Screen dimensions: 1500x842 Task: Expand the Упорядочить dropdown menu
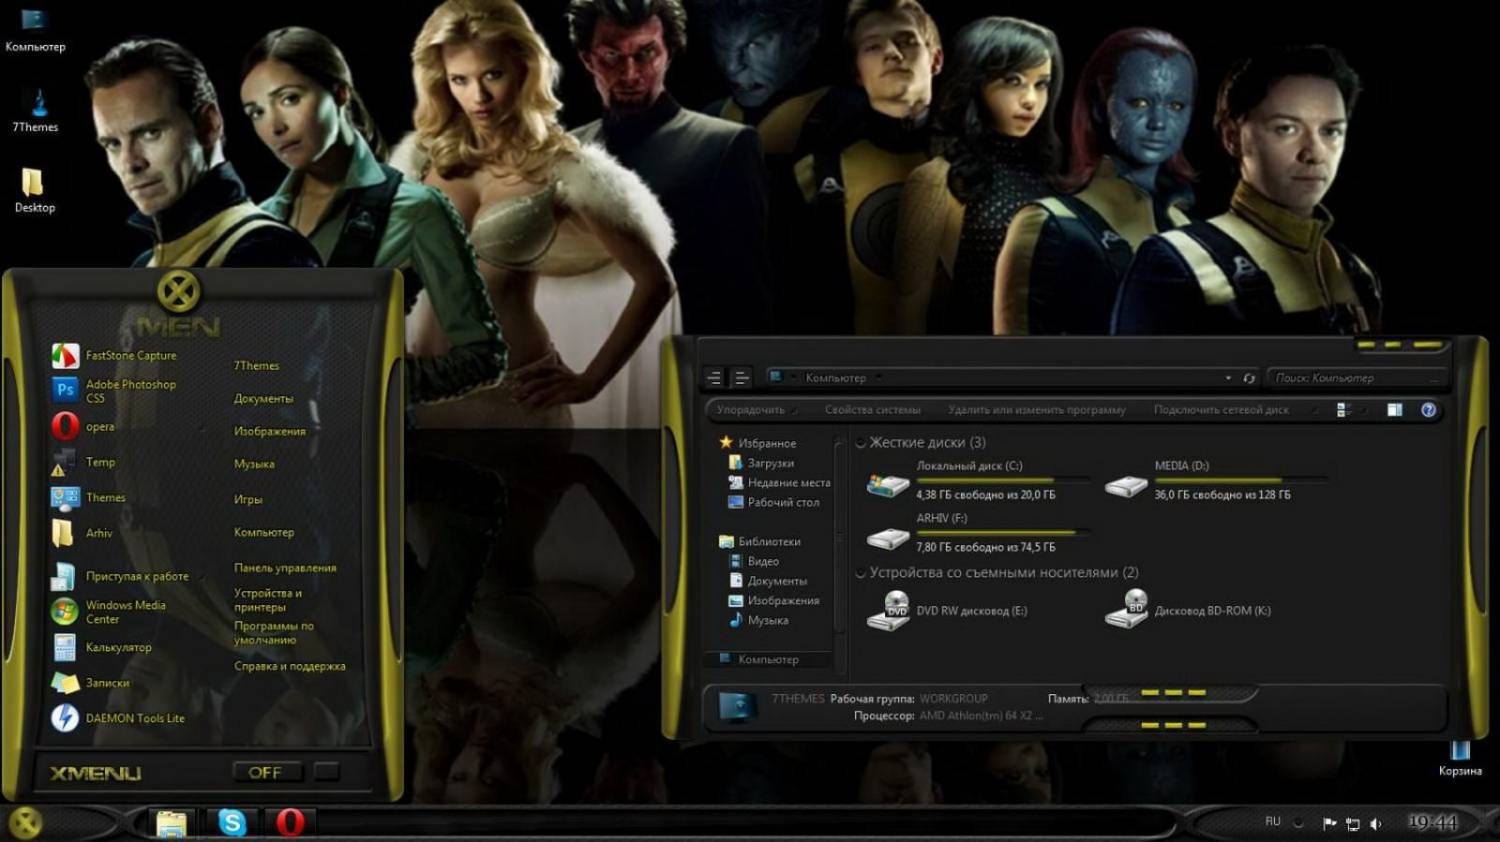pyautogui.click(x=752, y=410)
